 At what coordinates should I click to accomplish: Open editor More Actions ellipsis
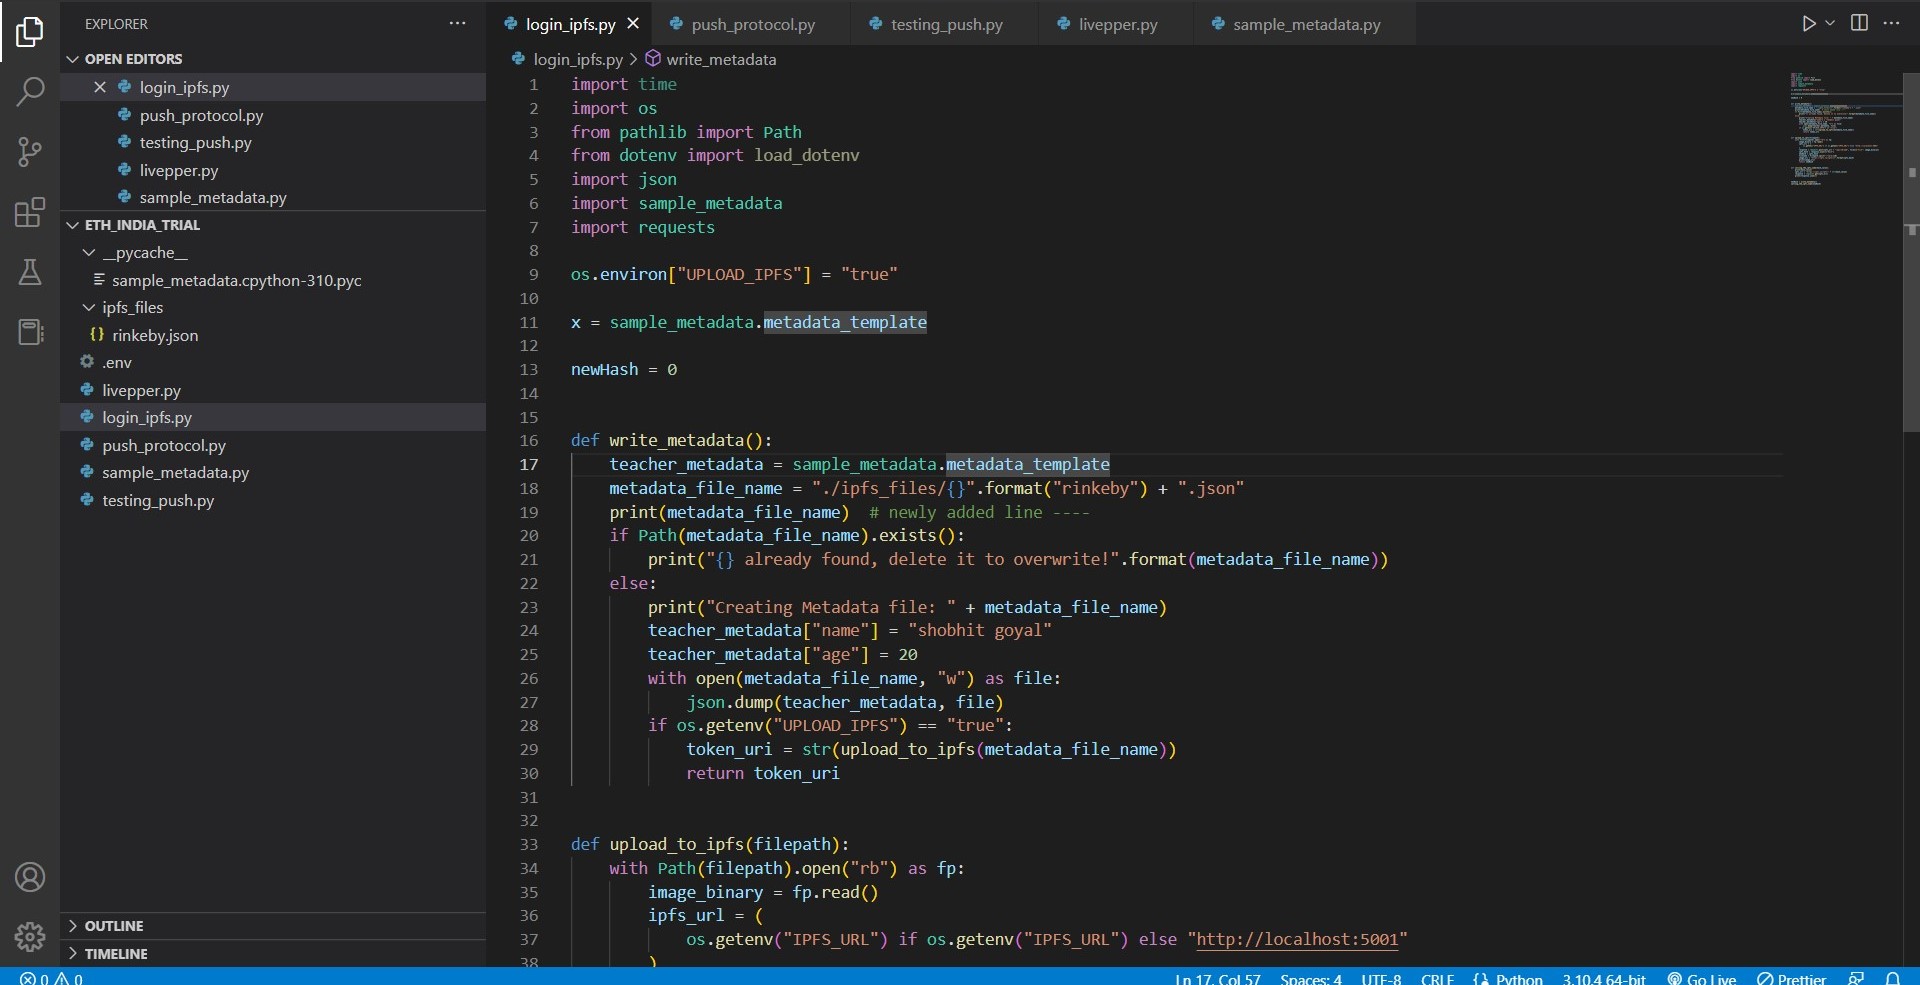point(1891,24)
